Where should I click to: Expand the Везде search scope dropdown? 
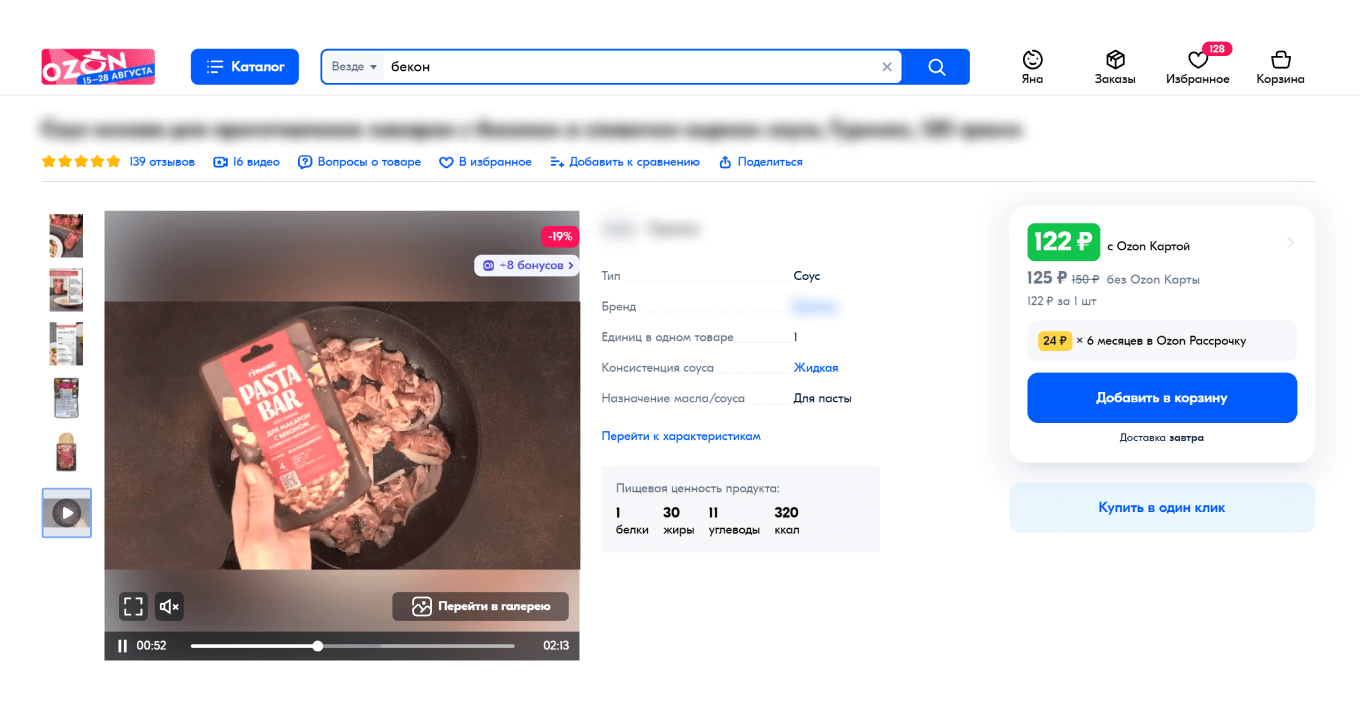[354, 67]
